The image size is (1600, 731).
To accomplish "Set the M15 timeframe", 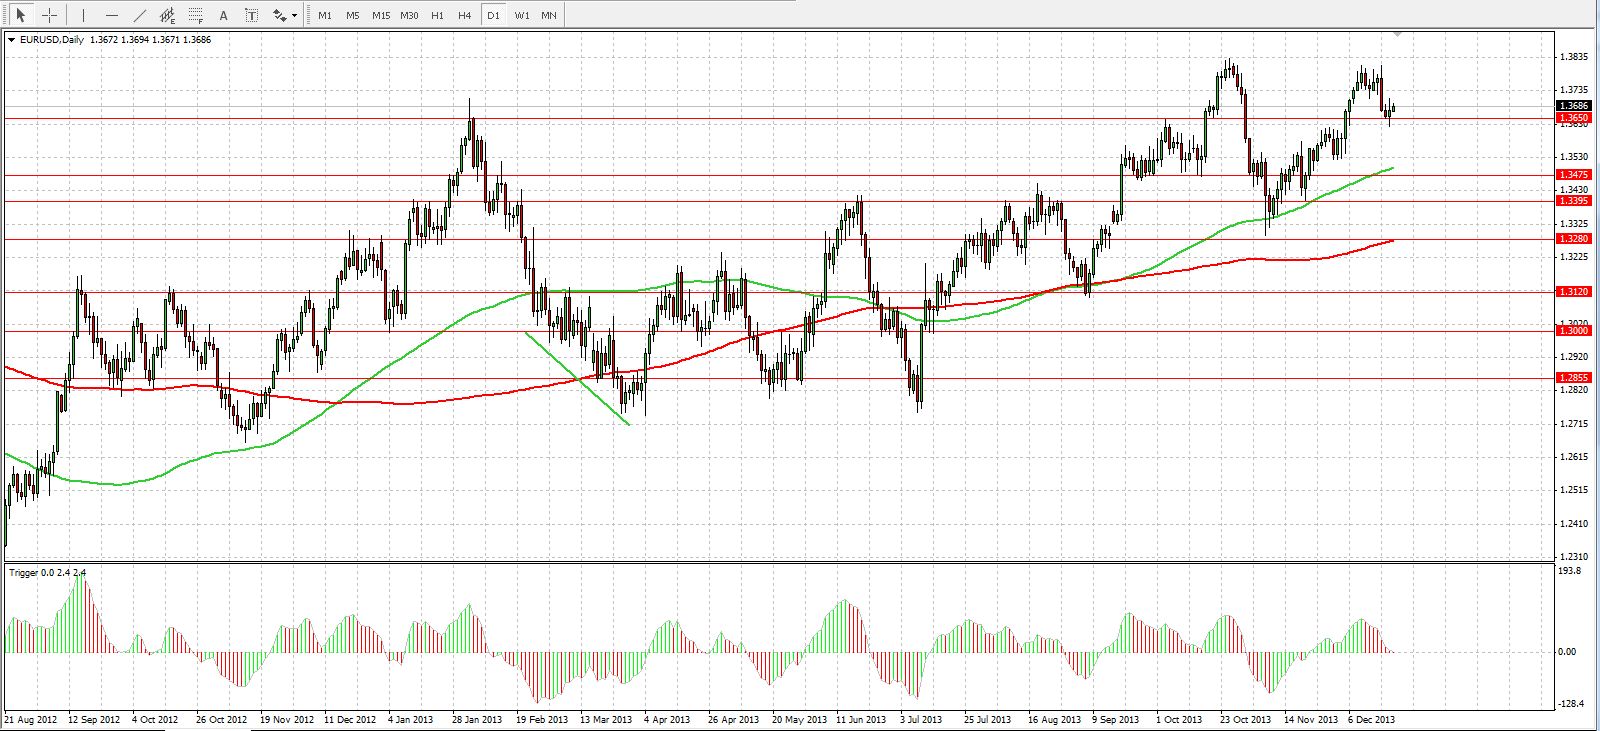I will point(381,15).
